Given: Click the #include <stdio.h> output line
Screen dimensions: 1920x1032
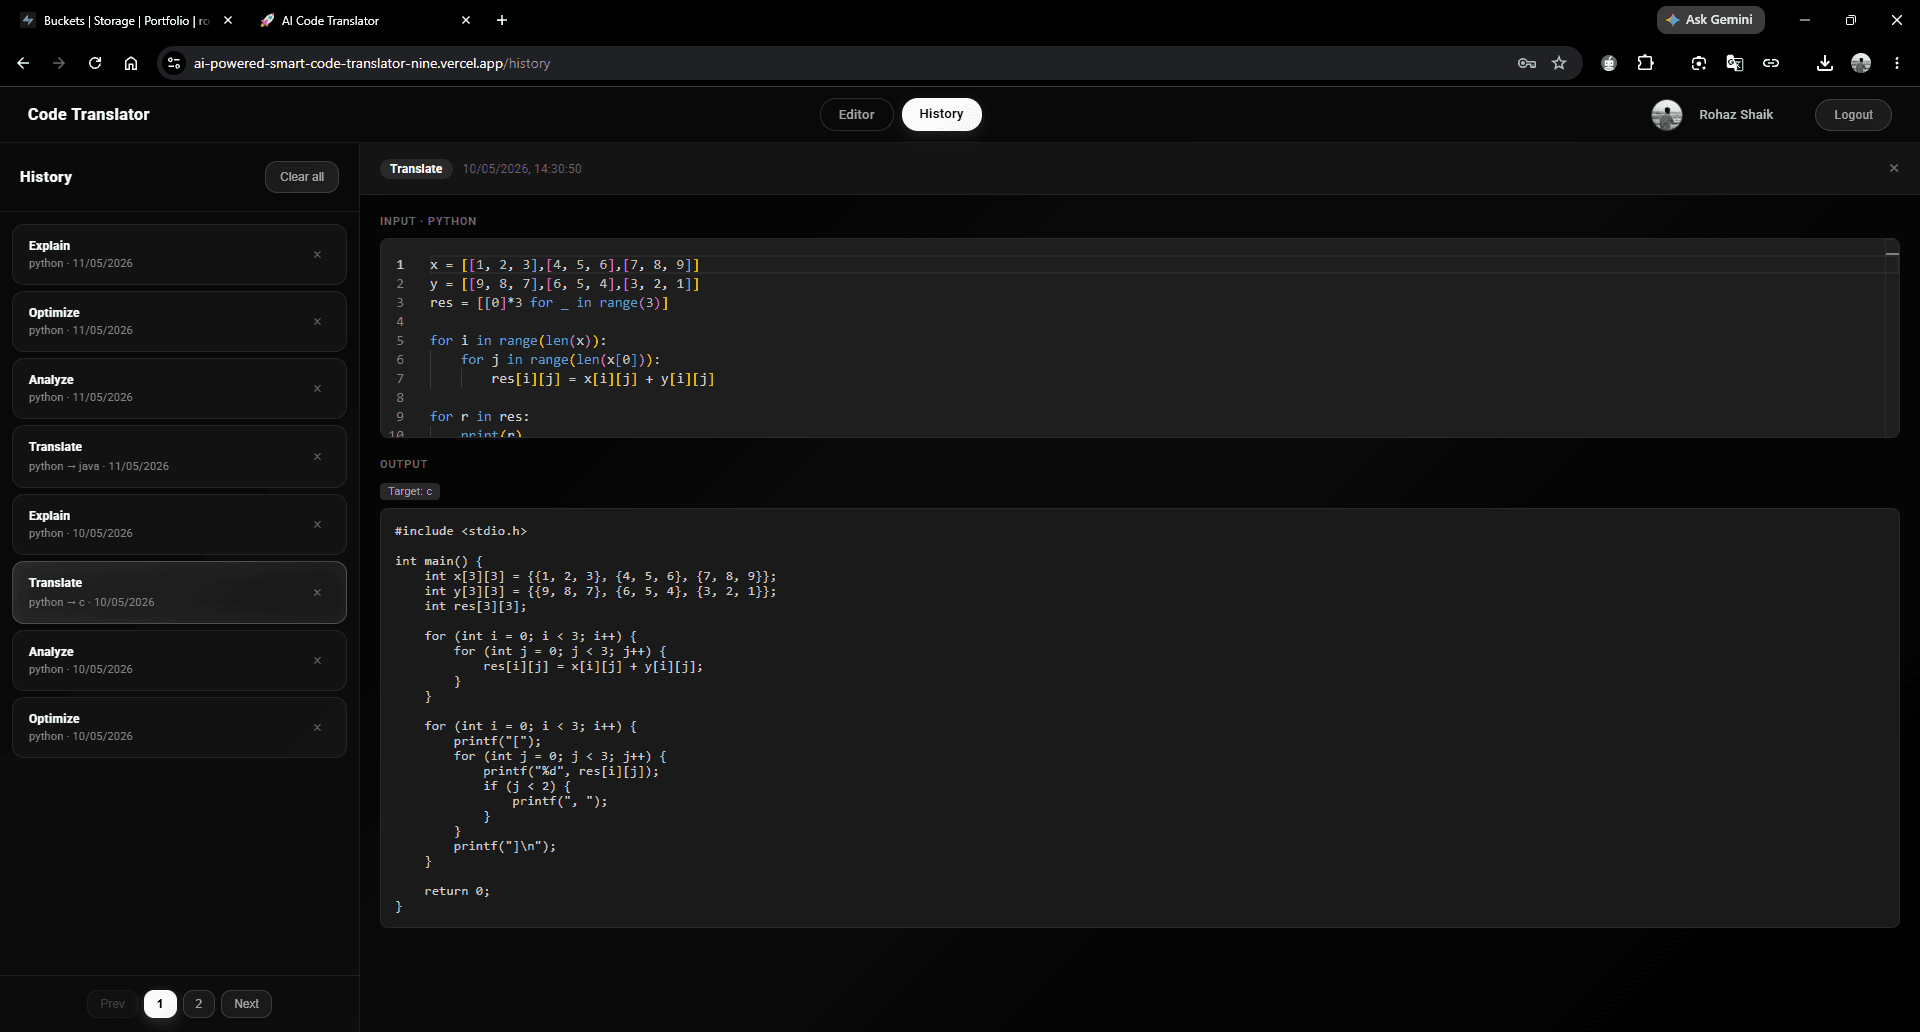Looking at the screenshot, I should (x=461, y=531).
